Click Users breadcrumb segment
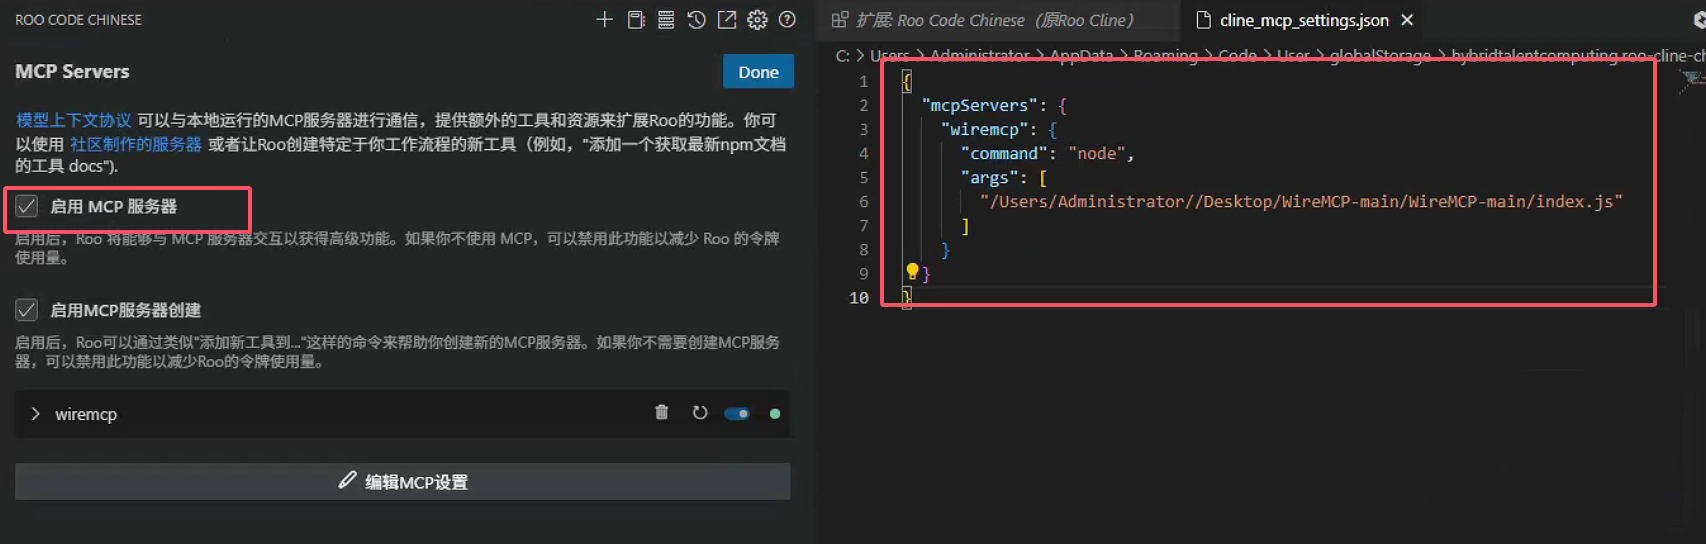Image resolution: width=1706 pixels, height=544 pixels. pos(890,55)
